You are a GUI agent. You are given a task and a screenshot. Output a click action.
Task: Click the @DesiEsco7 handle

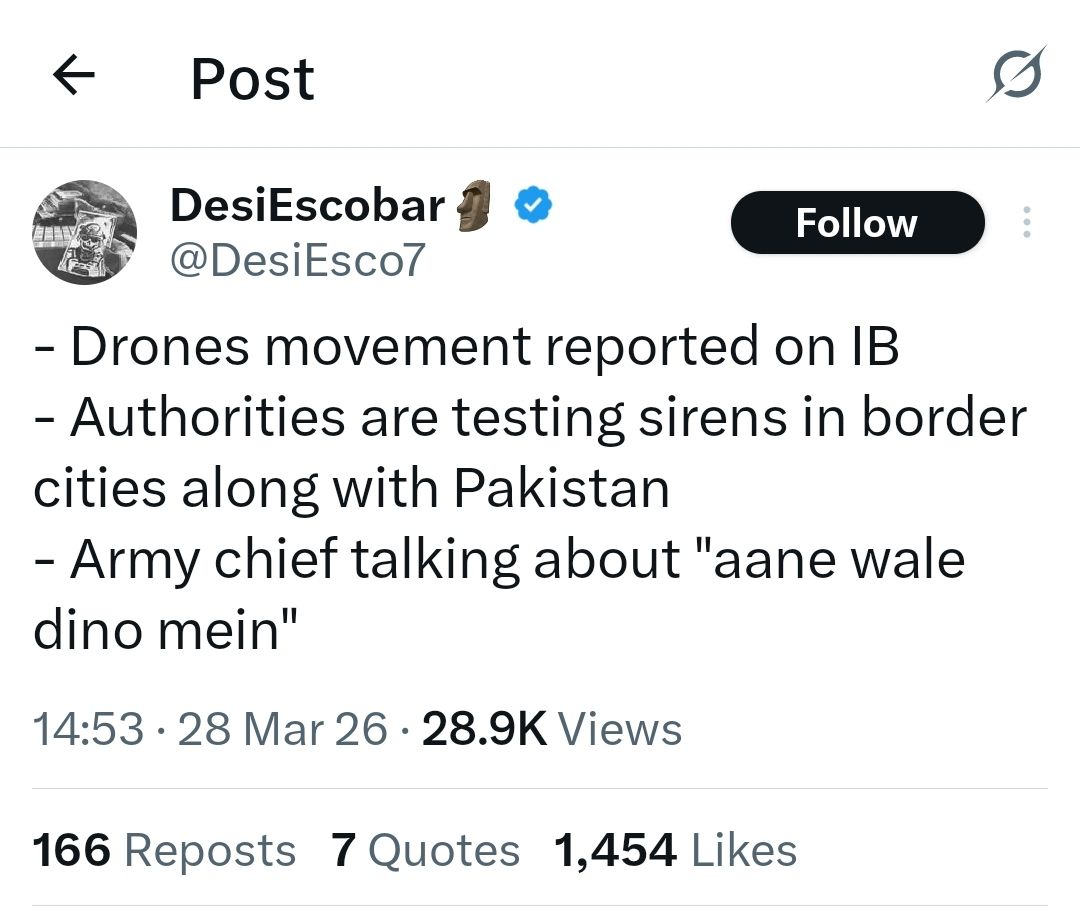click(x=298, y=261)
